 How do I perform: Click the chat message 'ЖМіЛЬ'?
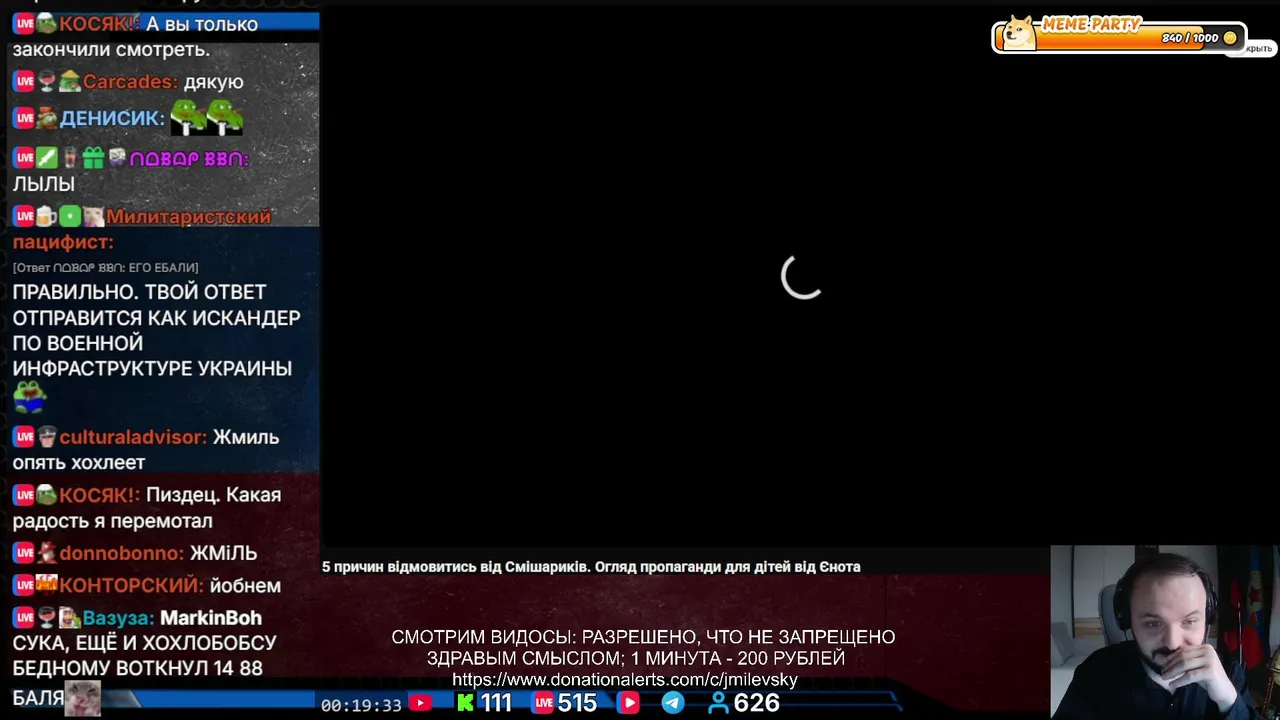tap(223, 553)
